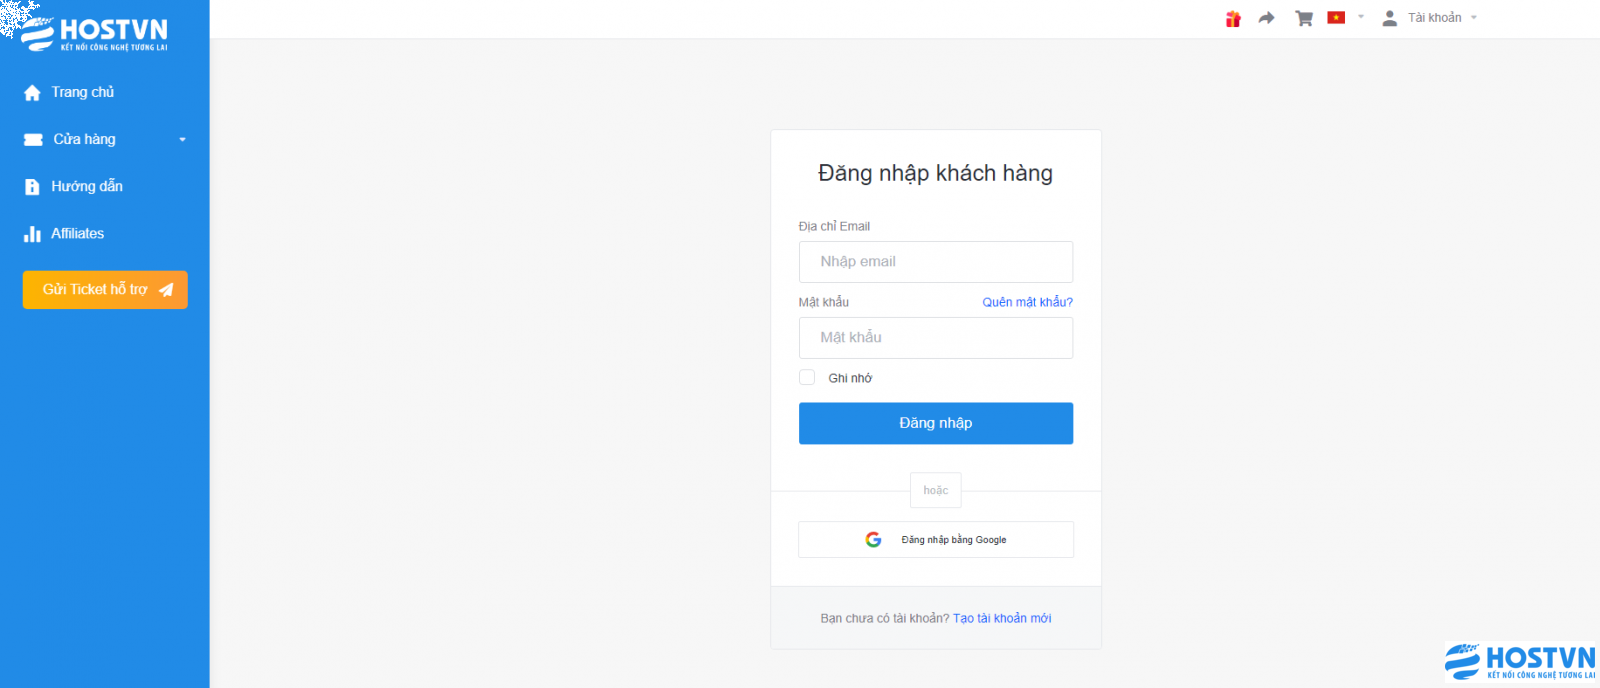Click the Hướng dẫn document icon
The image size is (1600, 688).
click(32, 187)
